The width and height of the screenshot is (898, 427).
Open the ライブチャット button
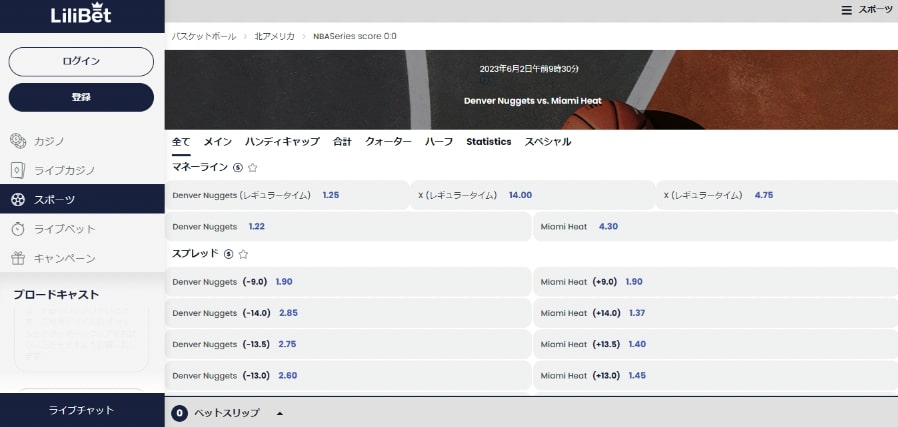coord(81,410)
